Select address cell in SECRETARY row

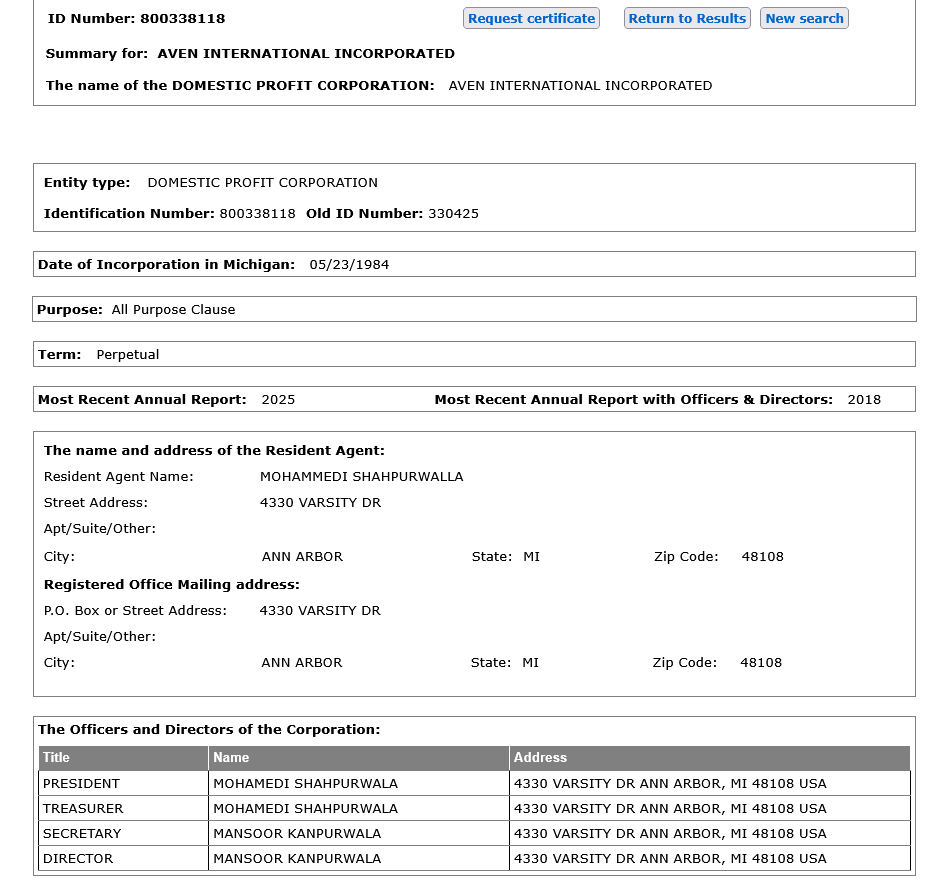(x=710, y=833)
